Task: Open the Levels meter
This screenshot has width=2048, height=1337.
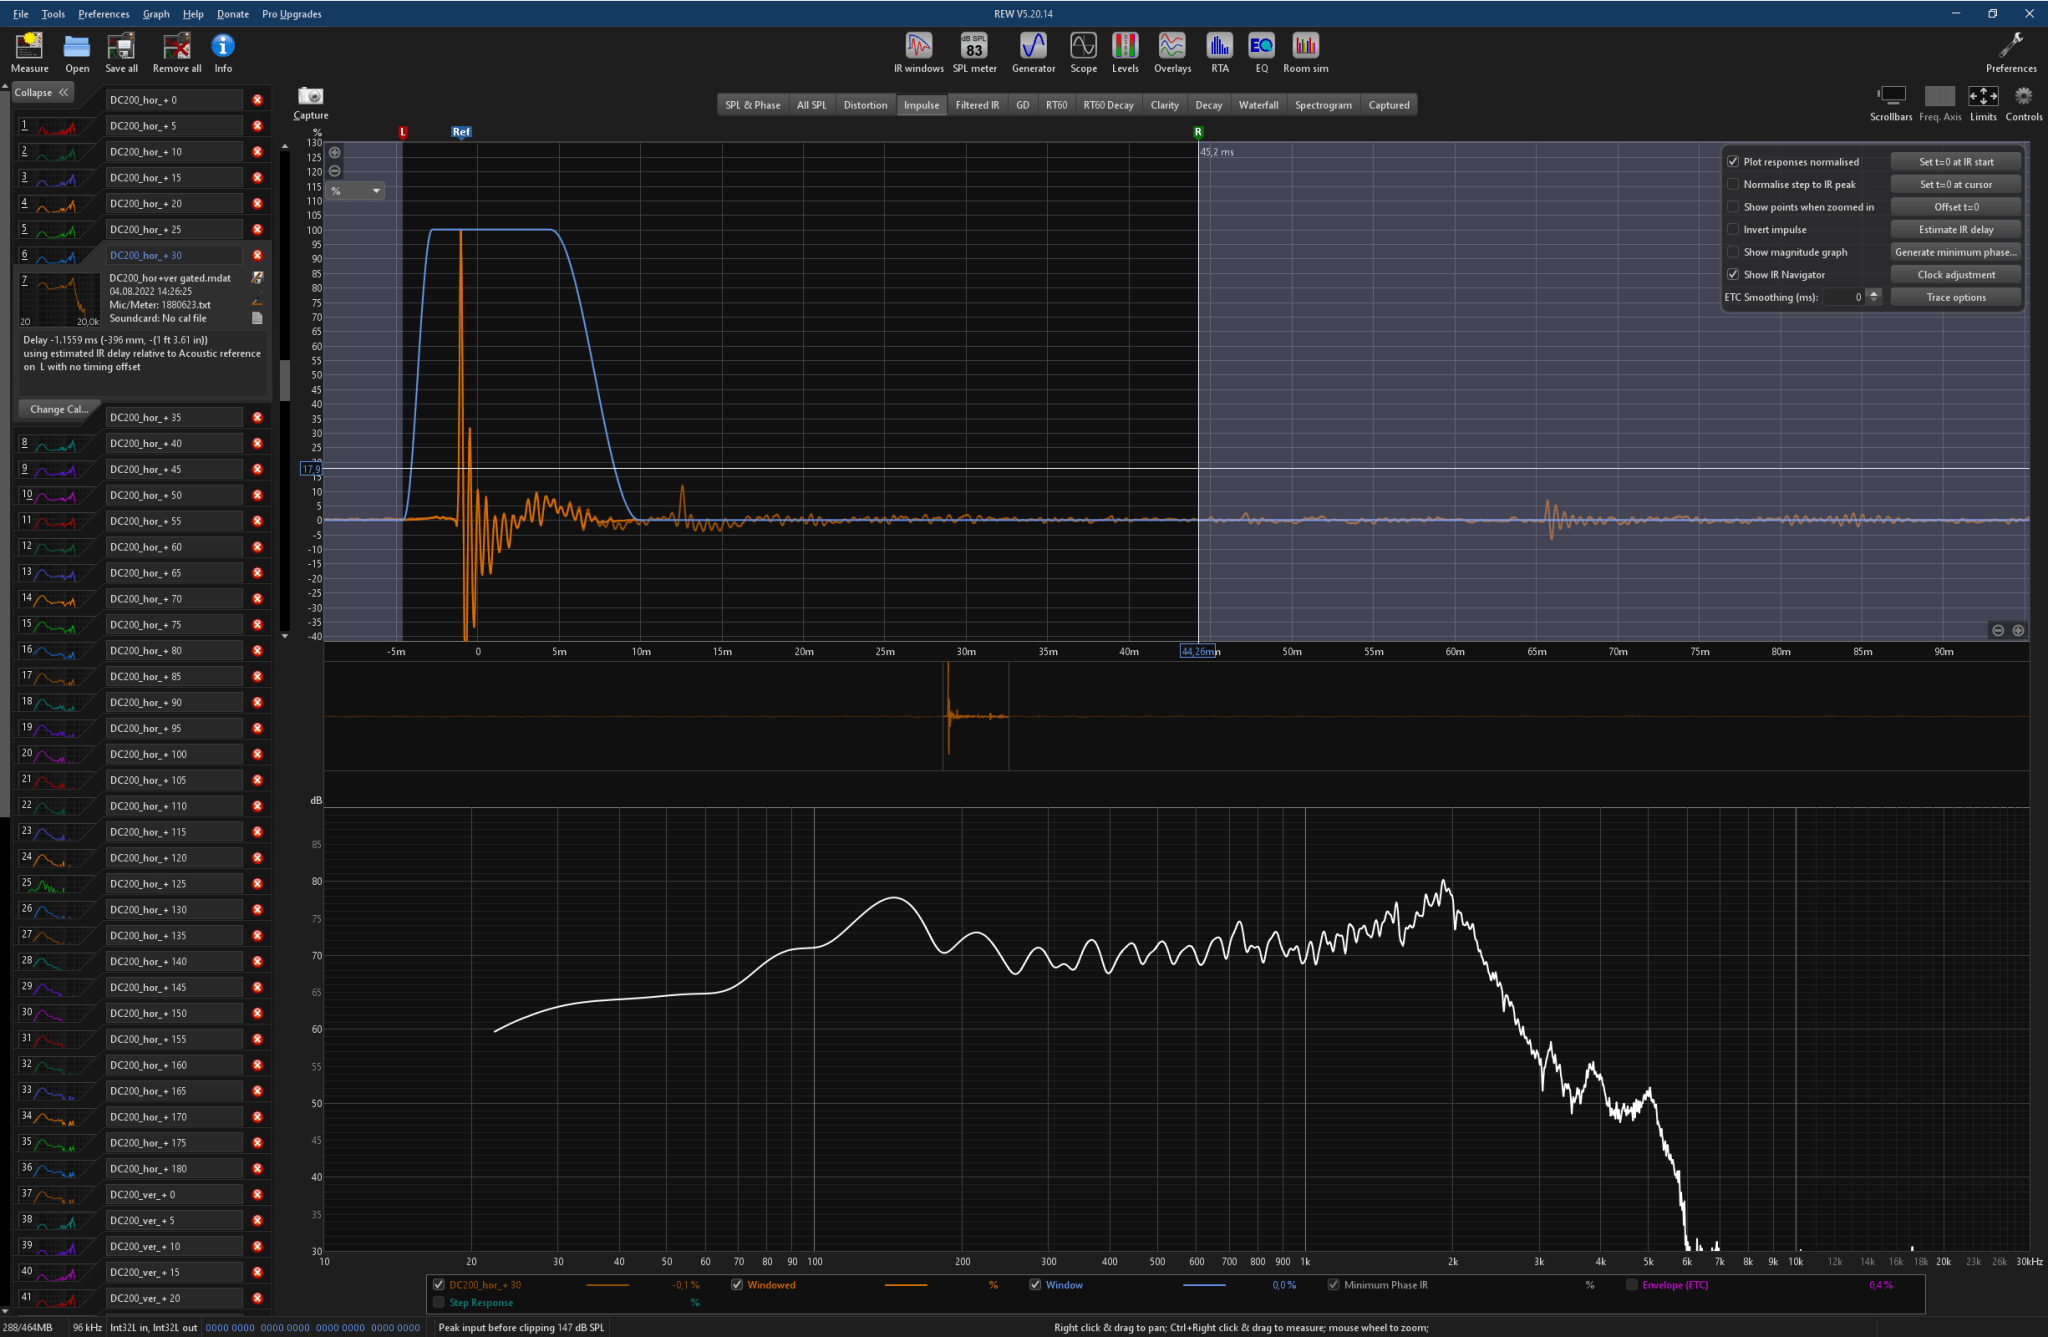Action: (x=1125, y=52)
